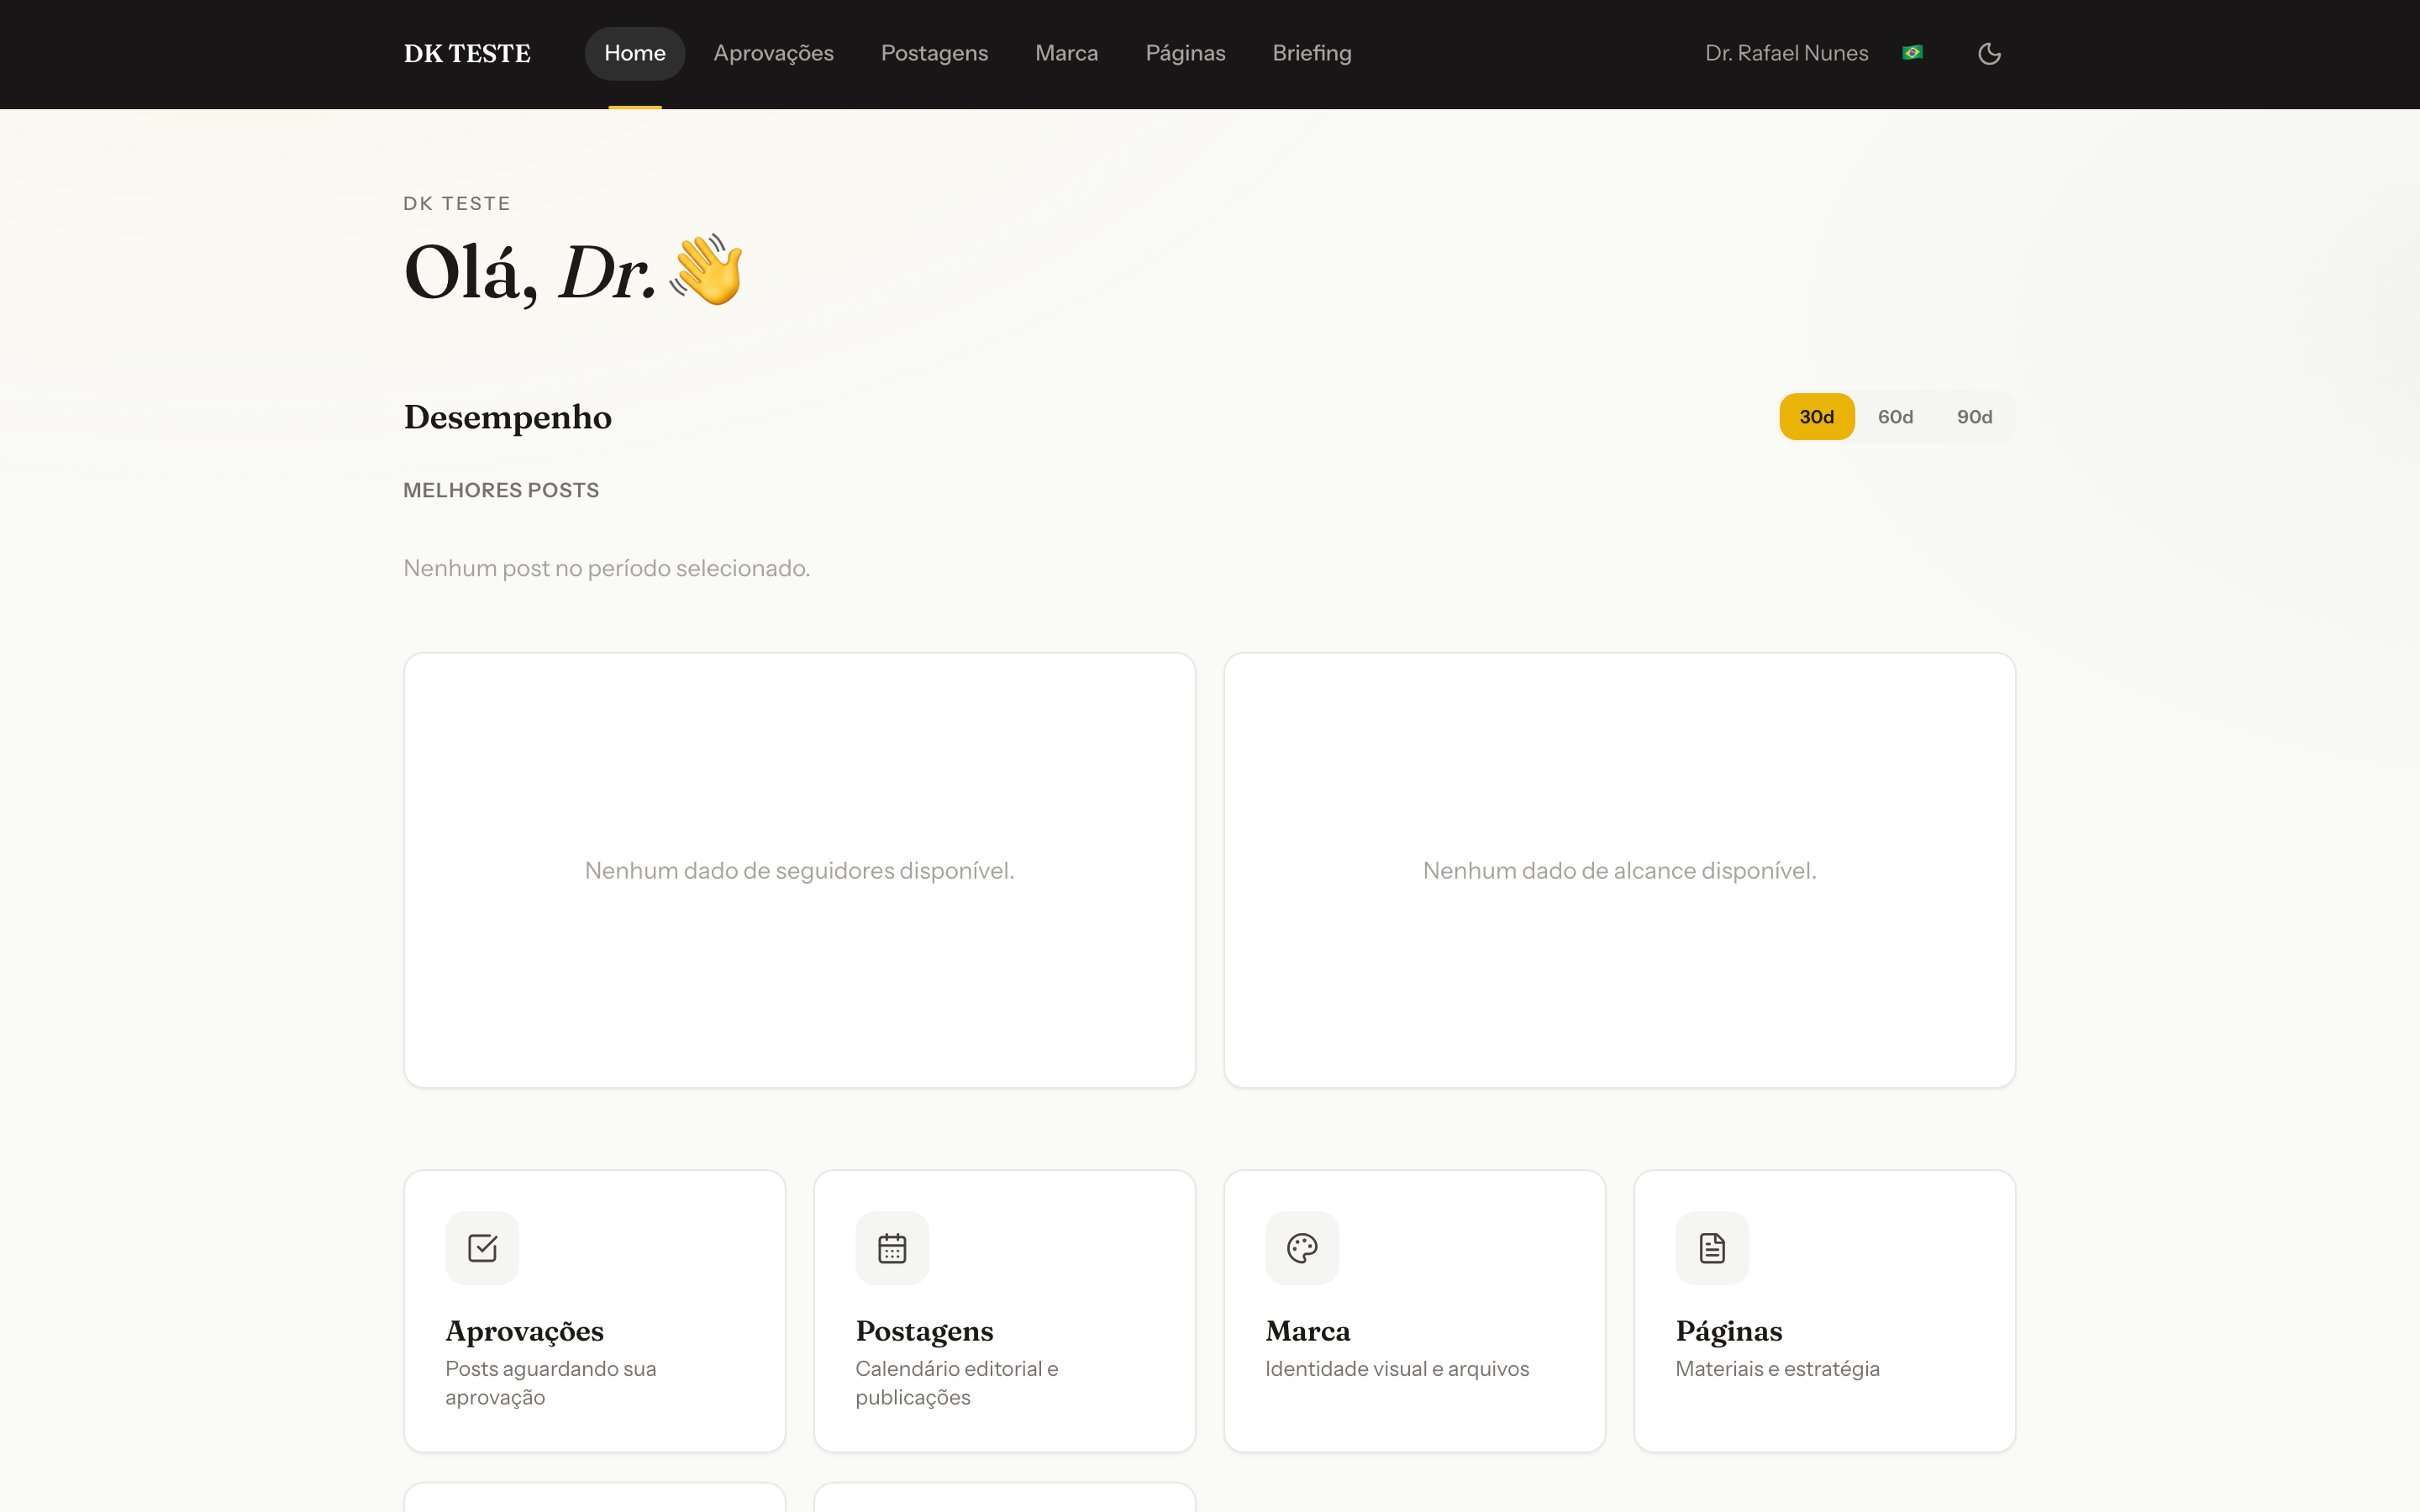This screenshot has height=1512, width=2420.
Task: Click the Brazil flag language icon
Action: click(x=1912, y=53)
